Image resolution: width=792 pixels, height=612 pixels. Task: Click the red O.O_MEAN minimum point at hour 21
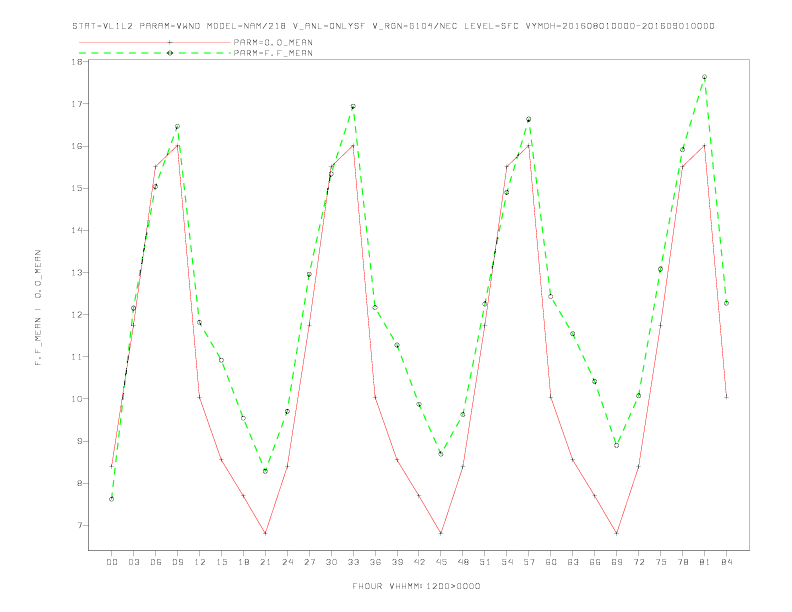tap(265, 533)
